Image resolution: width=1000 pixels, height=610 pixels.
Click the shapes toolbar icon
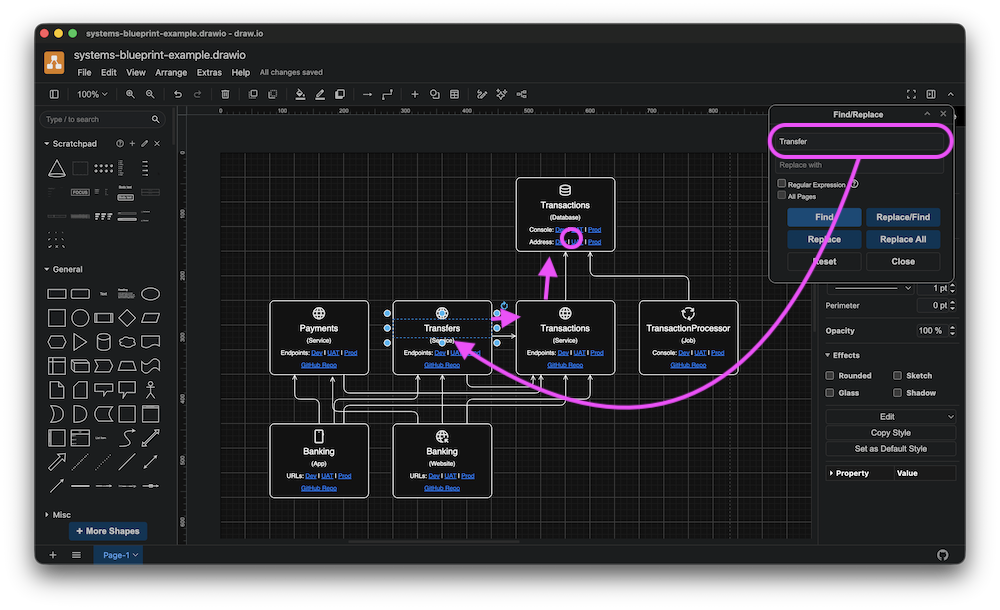pos(435,94)
